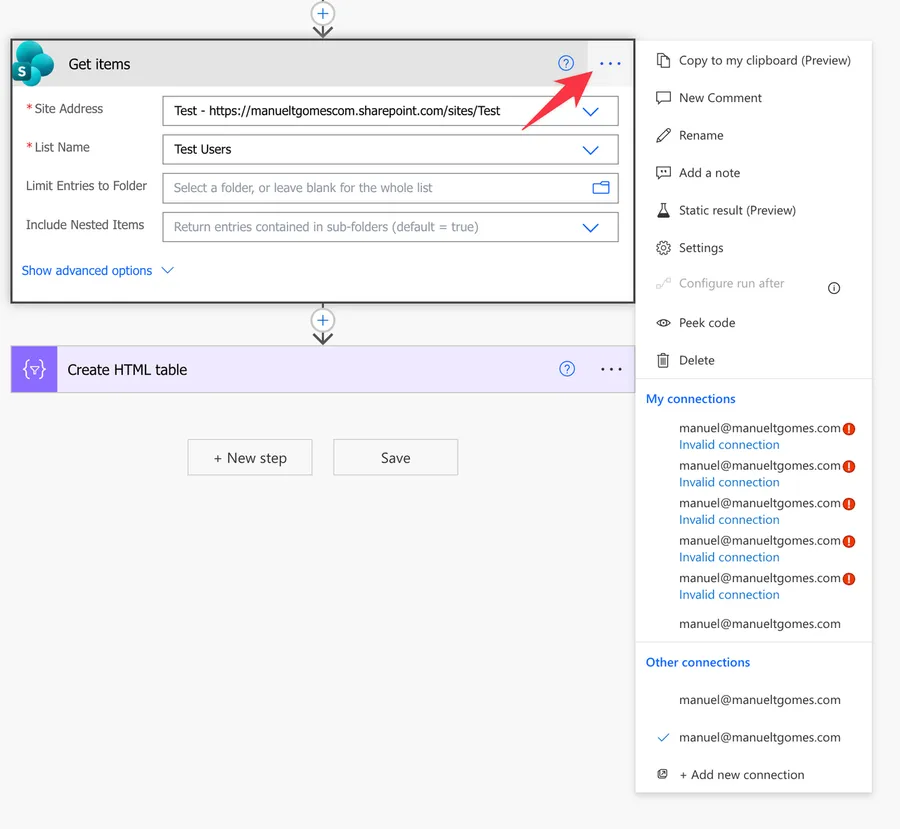Click the second Invalid connection link
Screen dimensions: 900x829
click(729, 482)
